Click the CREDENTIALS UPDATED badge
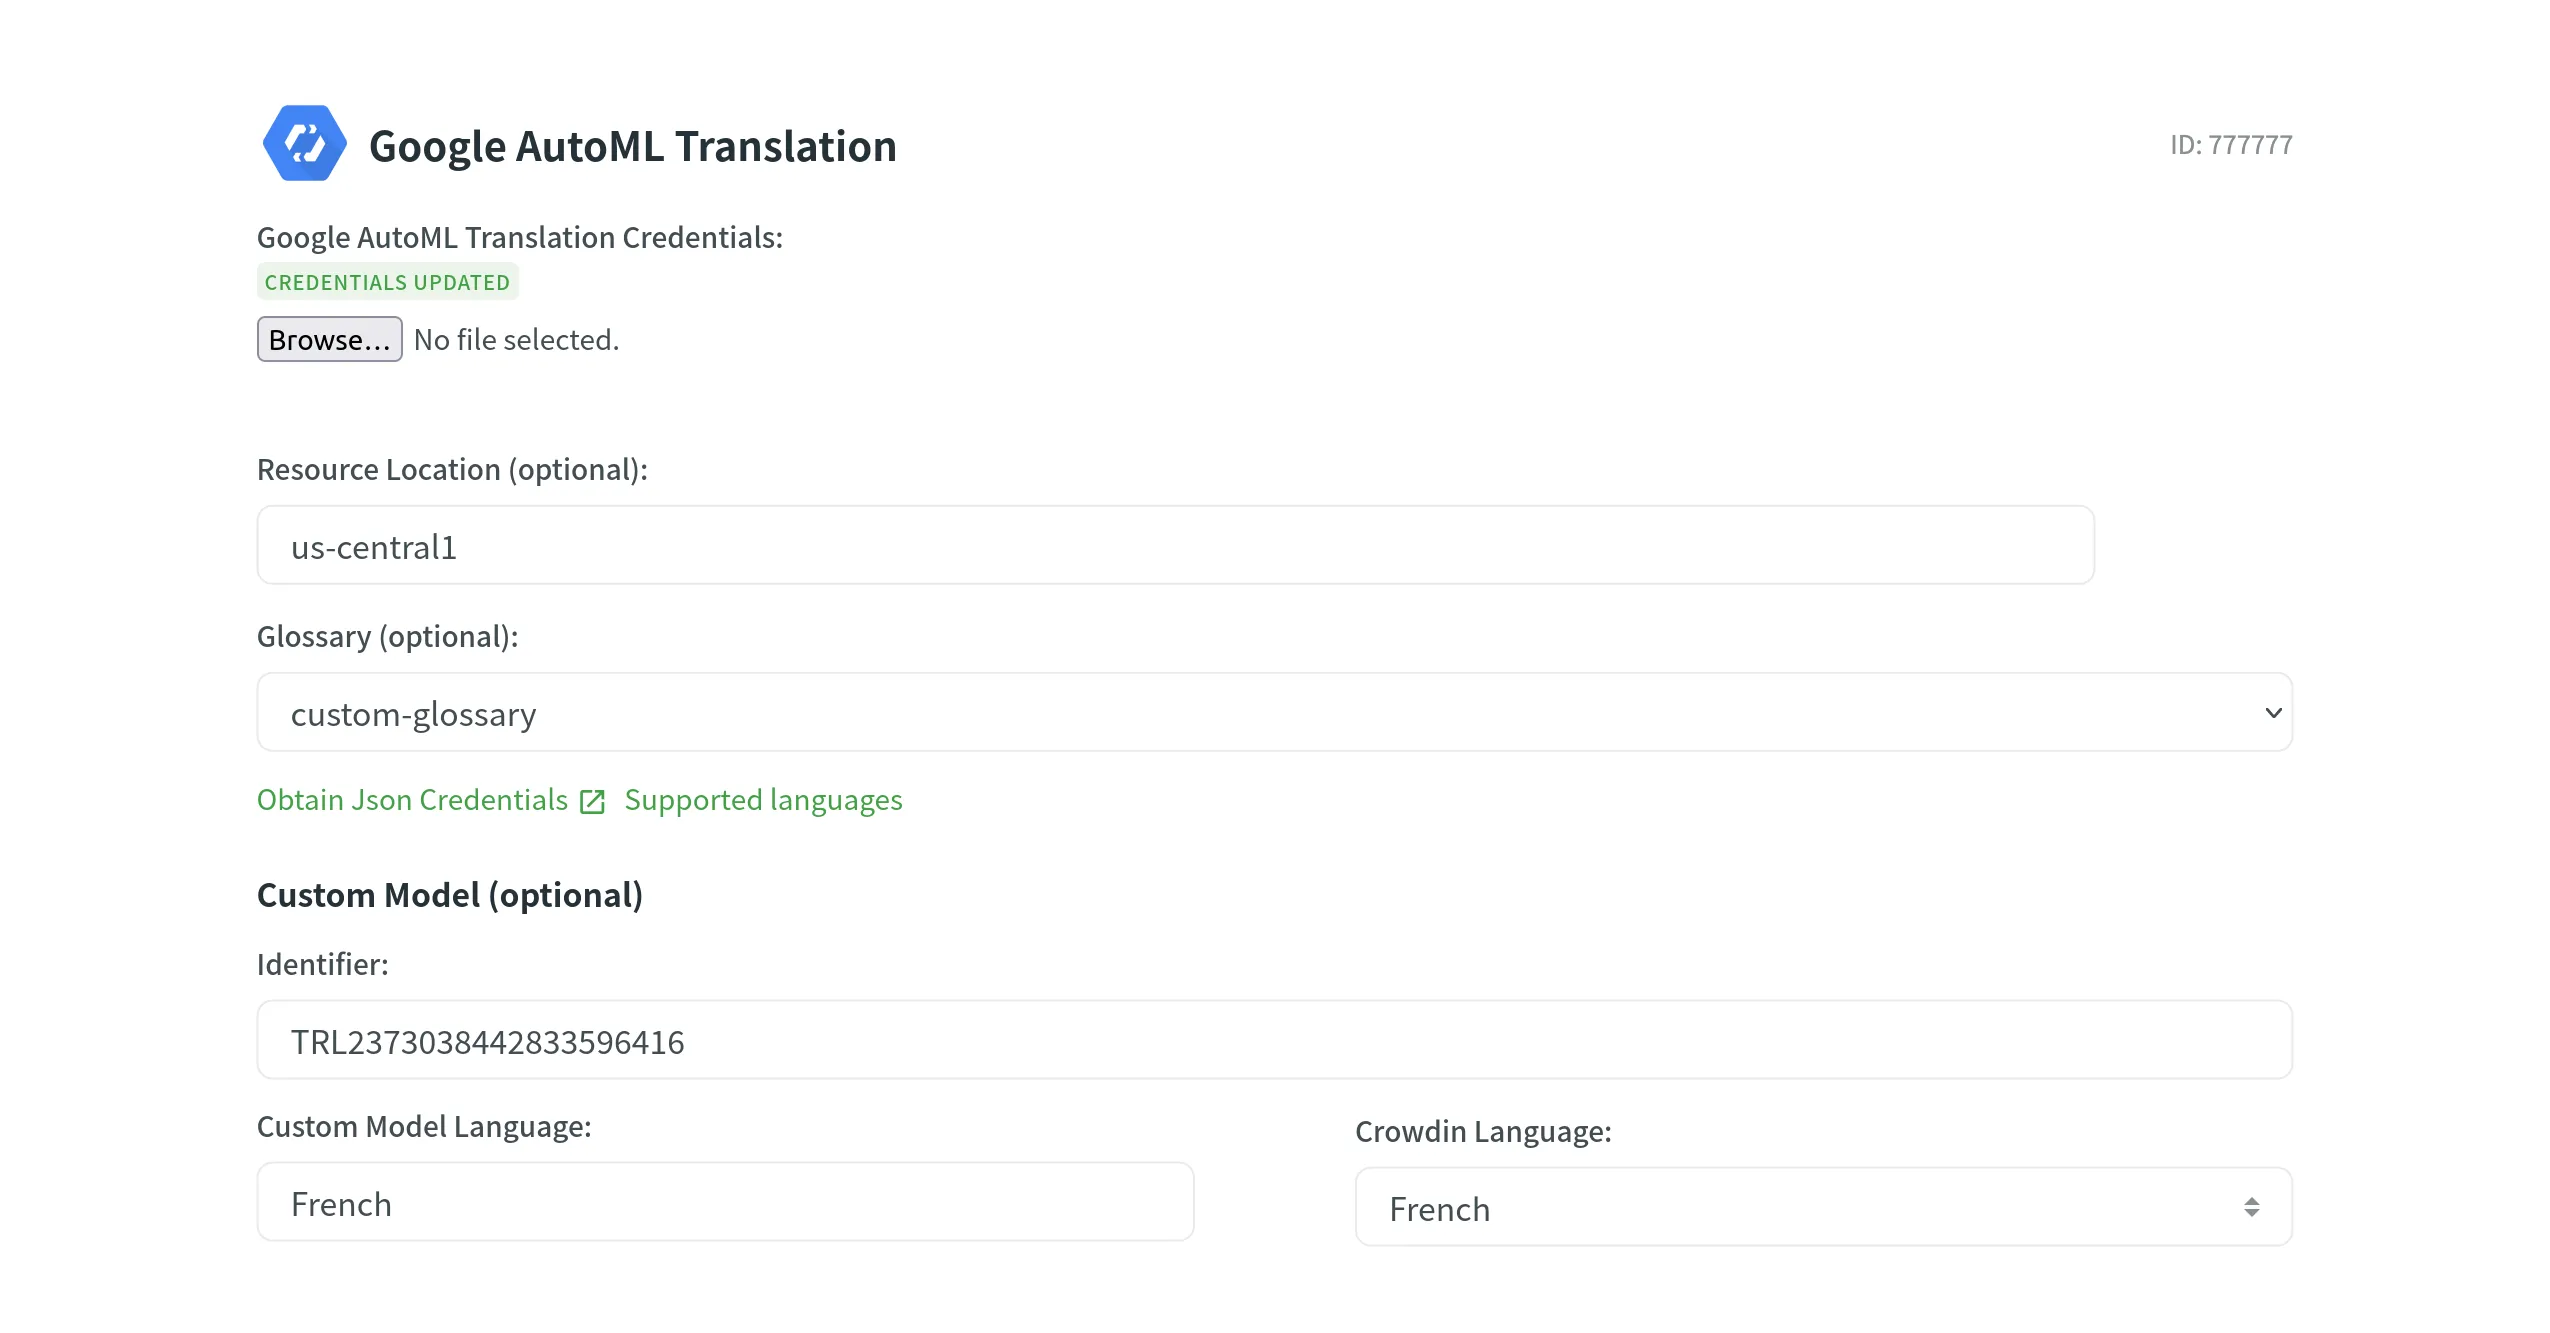 388,281
